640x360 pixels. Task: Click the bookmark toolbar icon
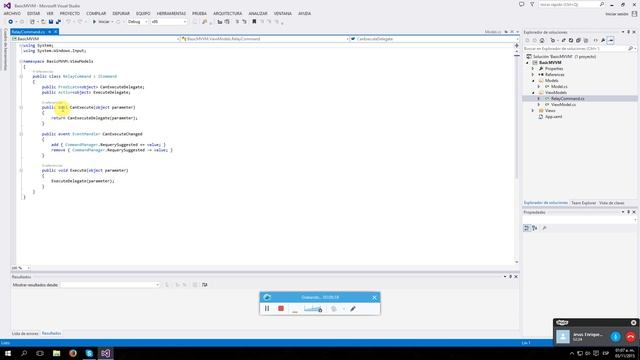tap(254, 22)
